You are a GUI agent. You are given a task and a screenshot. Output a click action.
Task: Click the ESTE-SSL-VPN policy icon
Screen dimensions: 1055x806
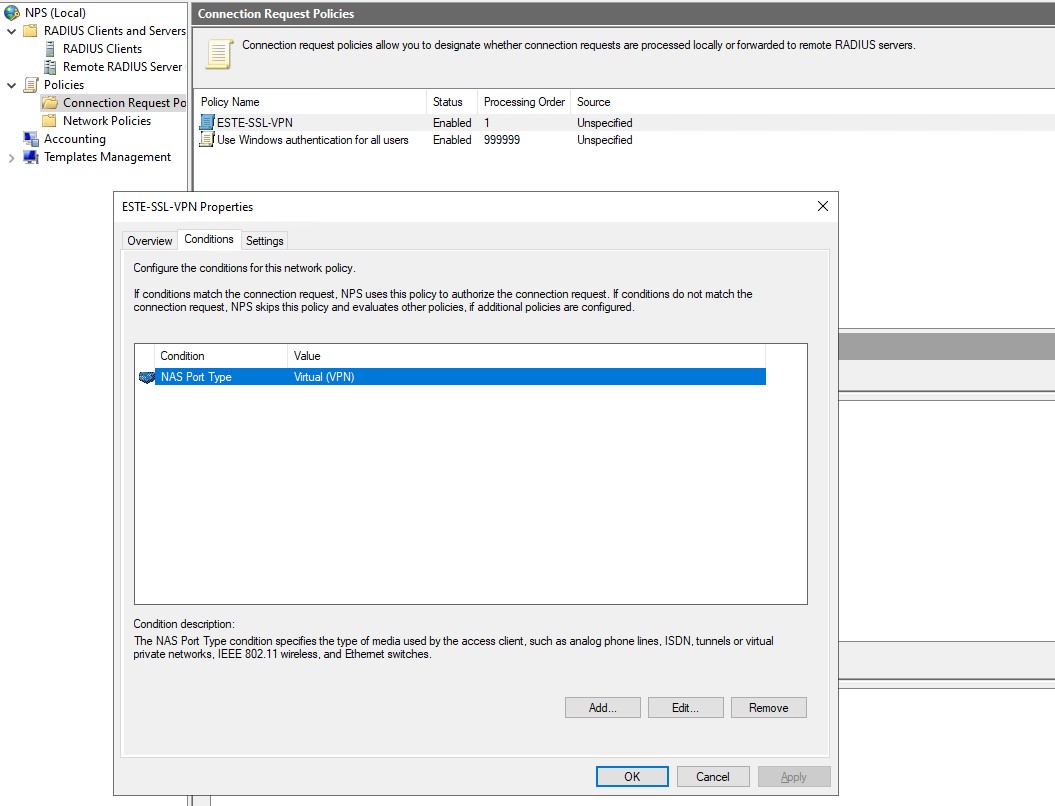(207, 122)
